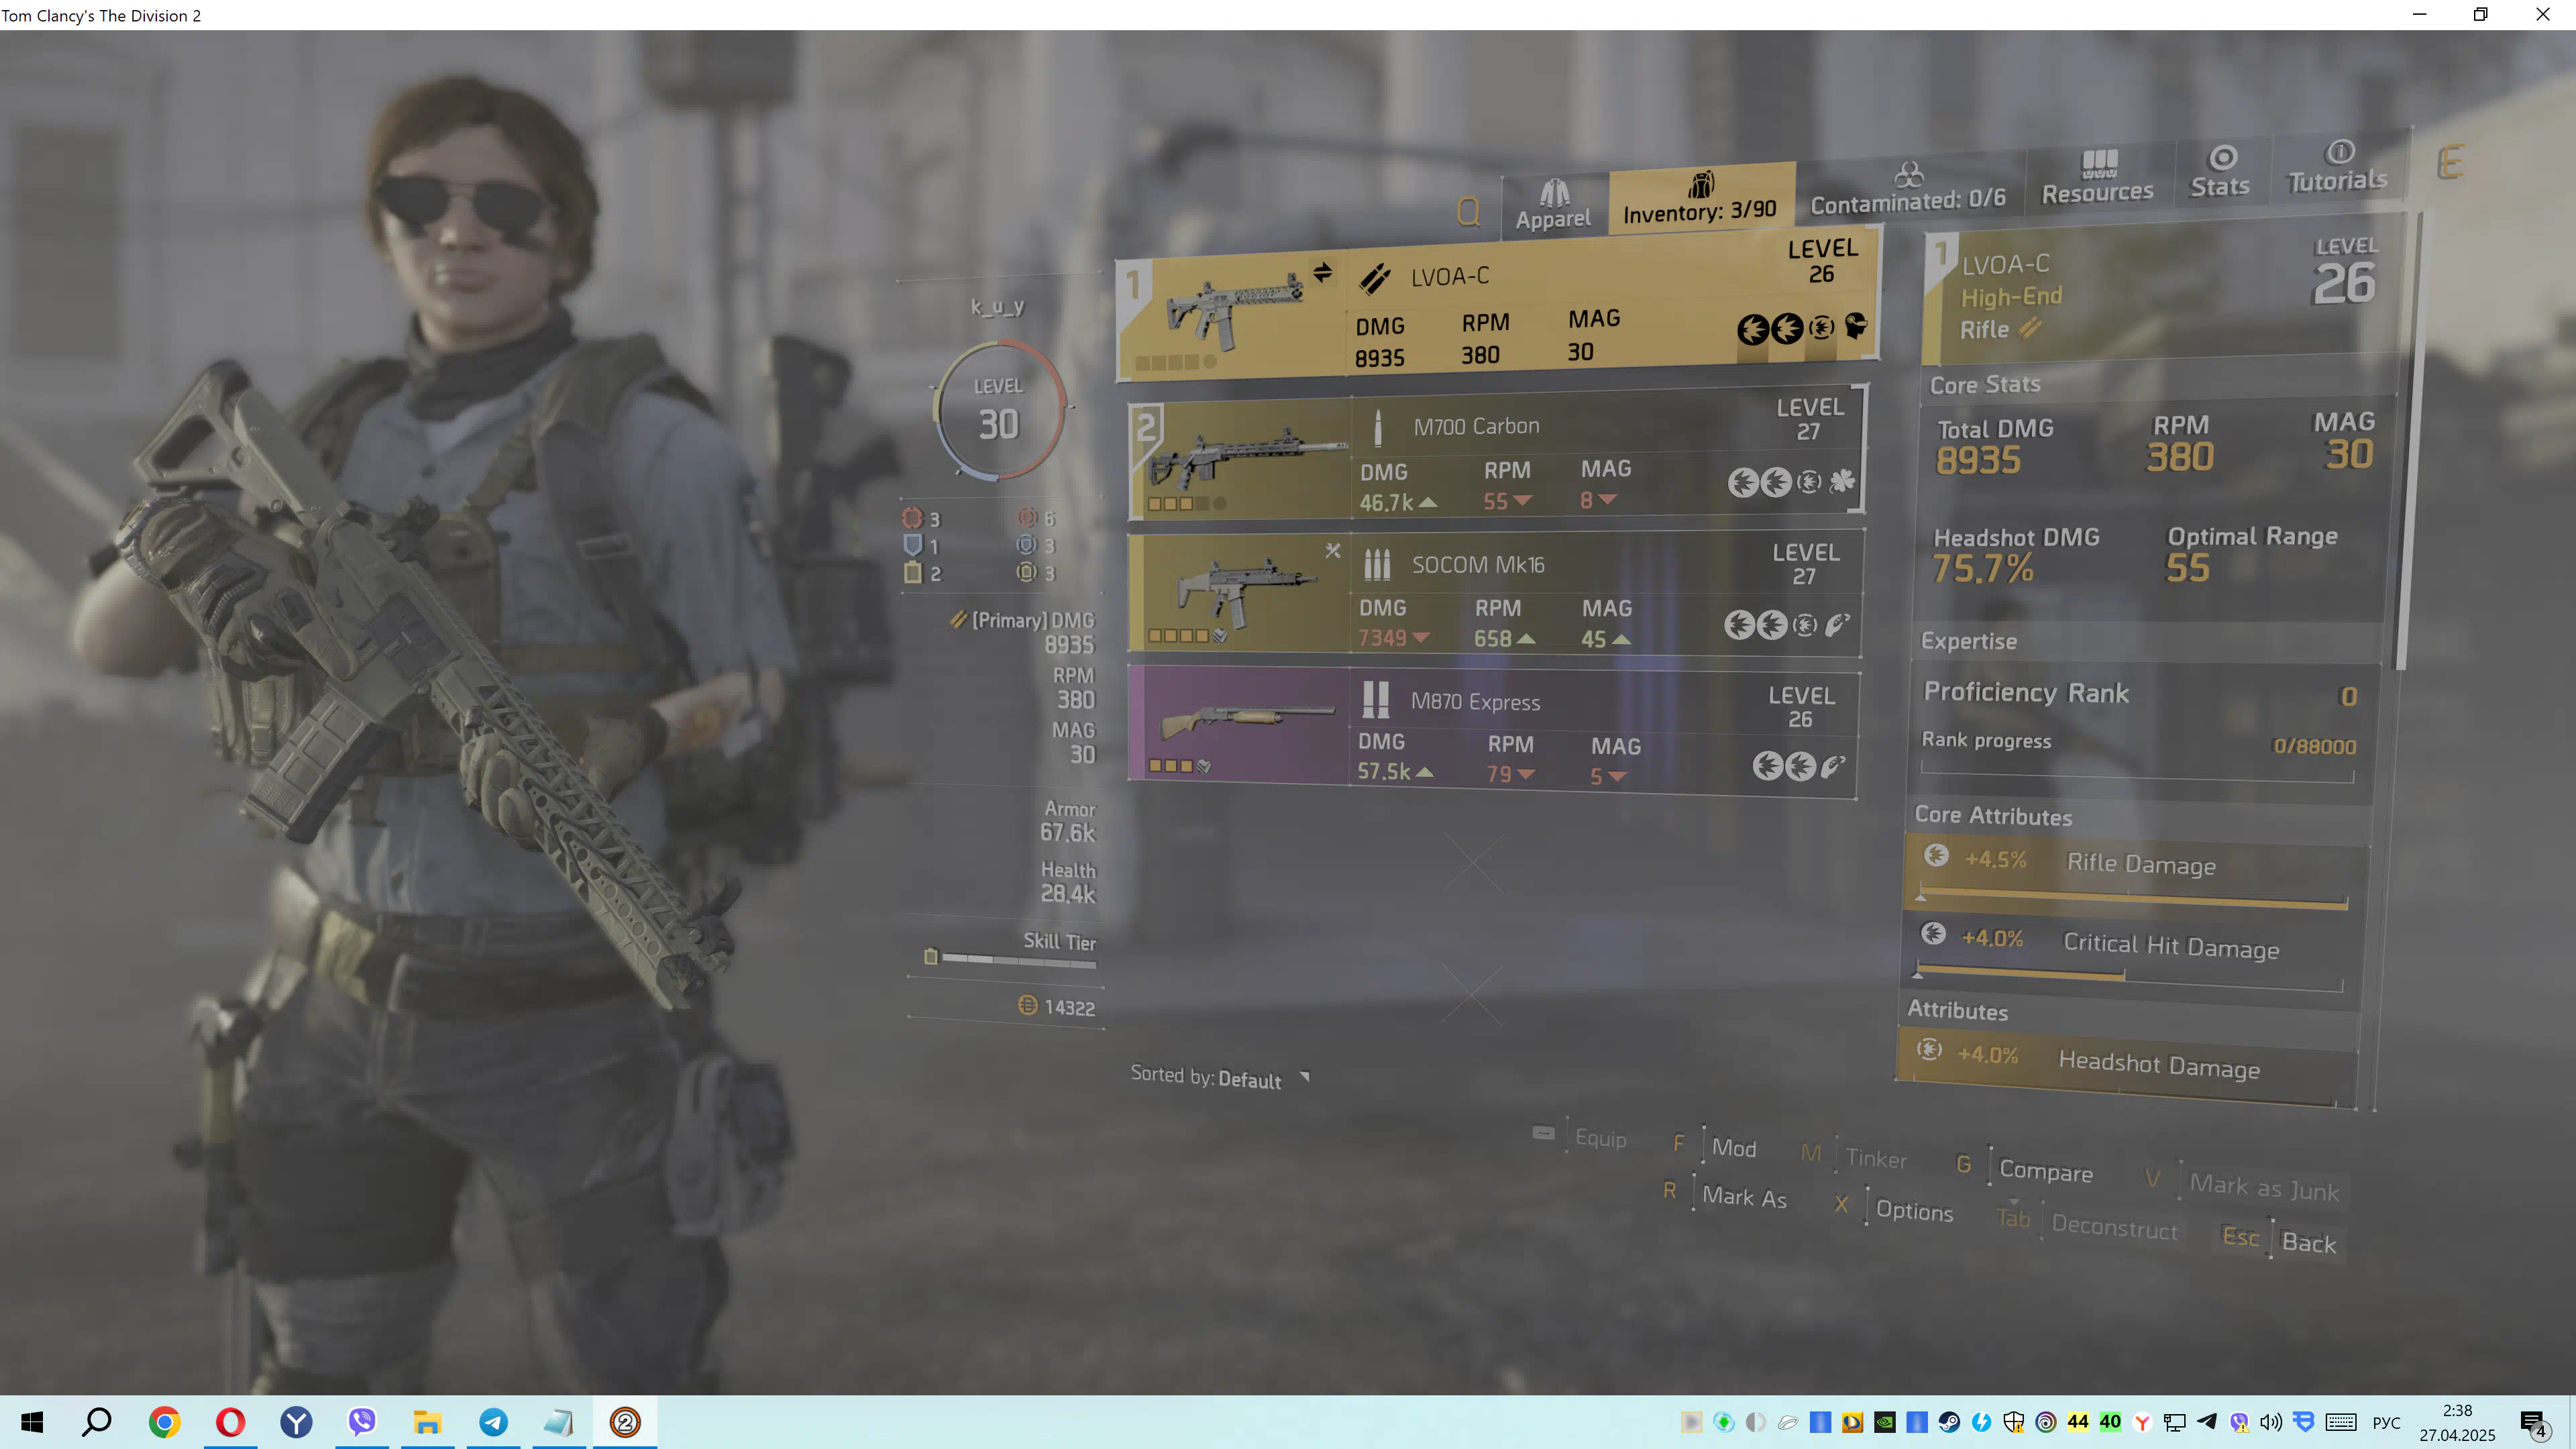Open the Sorted by: Default dropdown
The image size is (2576, 1449).
(1220, 1077)
